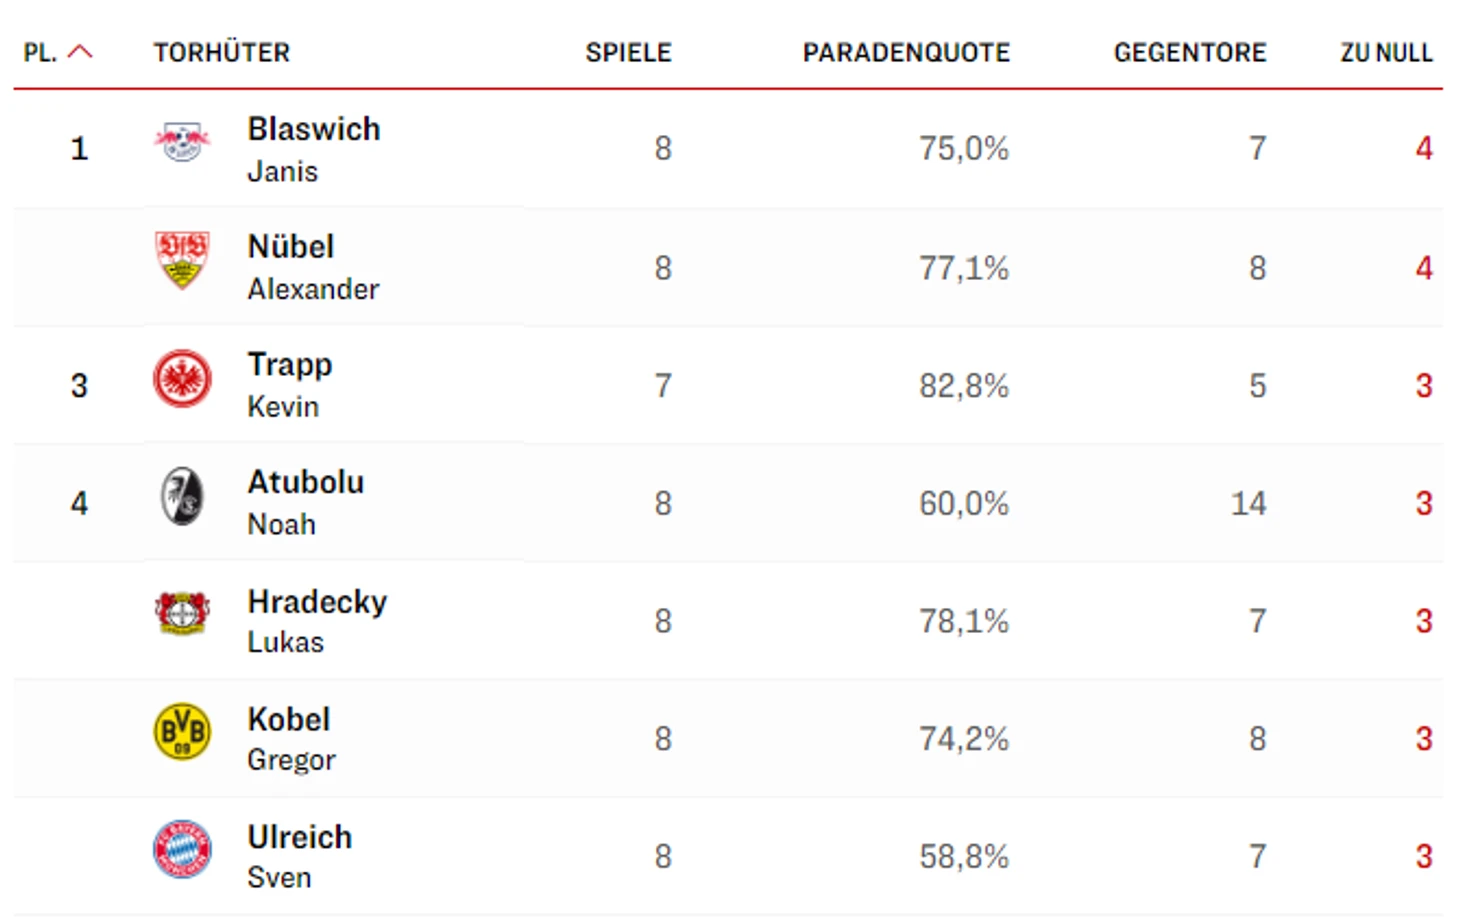Toggle sort order via PL. arrow
Screen dimensions: 1460x917
point(80,52)
